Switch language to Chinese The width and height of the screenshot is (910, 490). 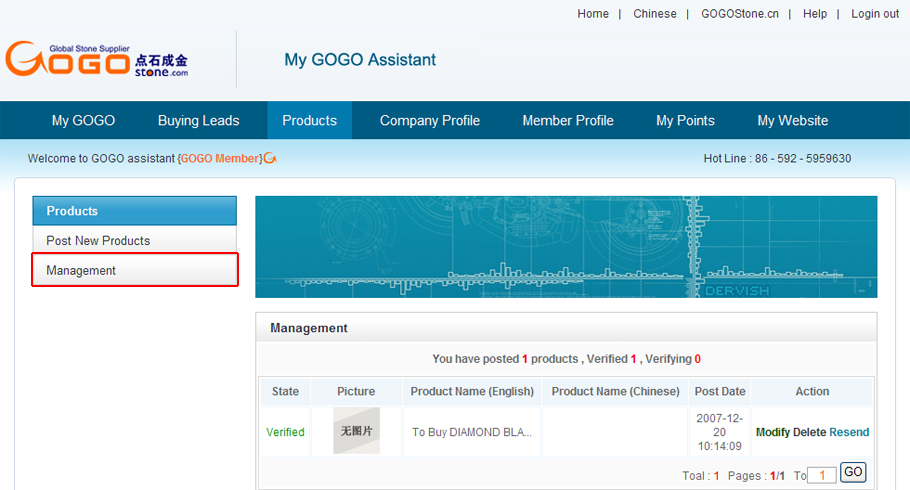(x=655, y=14)
